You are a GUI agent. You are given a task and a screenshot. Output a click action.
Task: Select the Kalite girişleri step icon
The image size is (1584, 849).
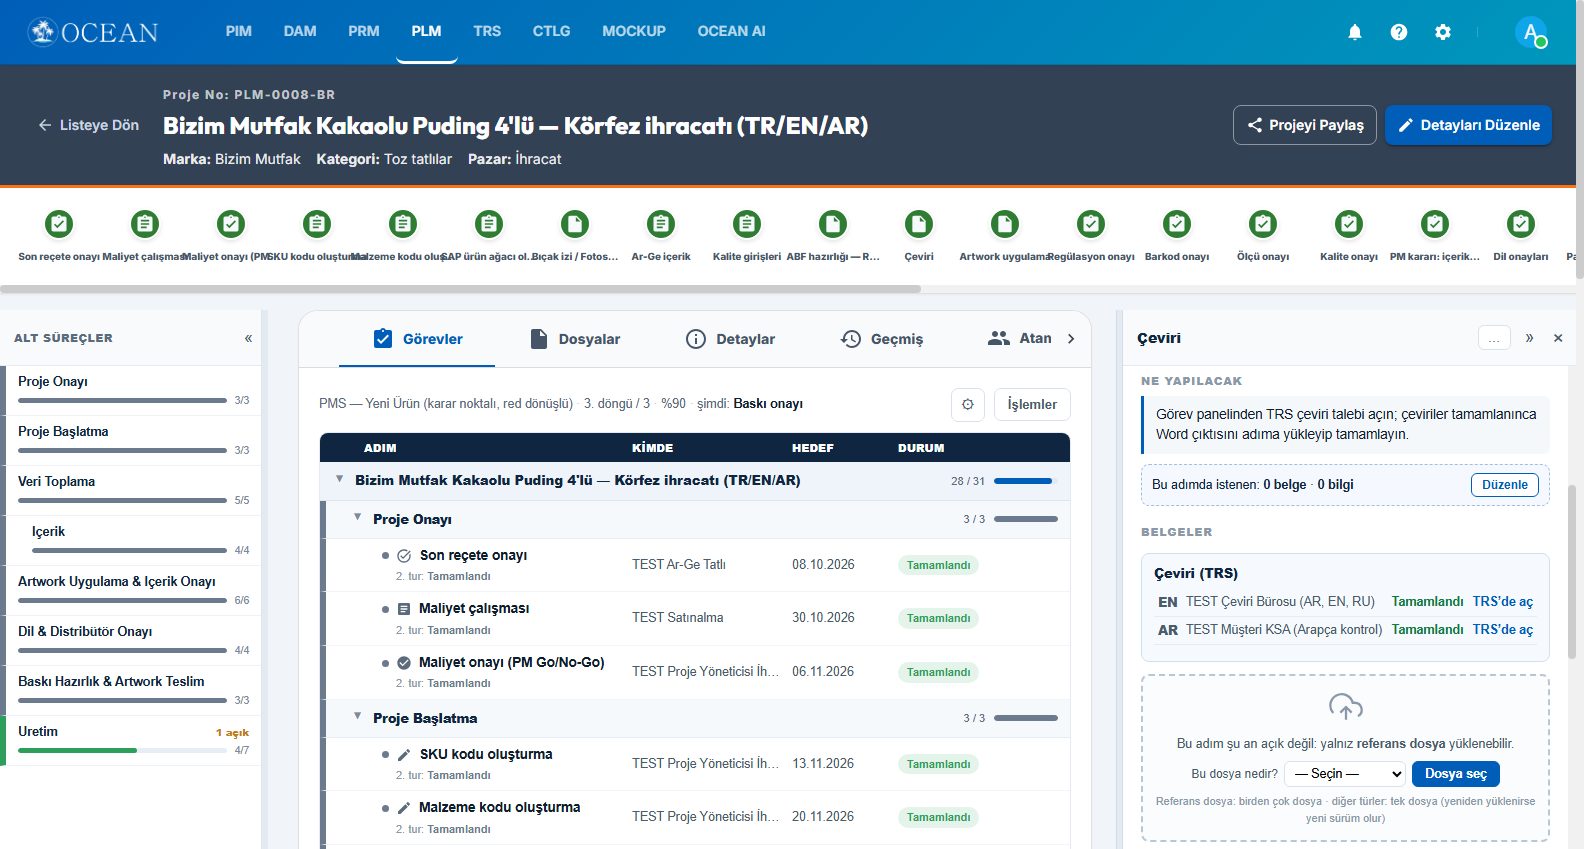747,224
